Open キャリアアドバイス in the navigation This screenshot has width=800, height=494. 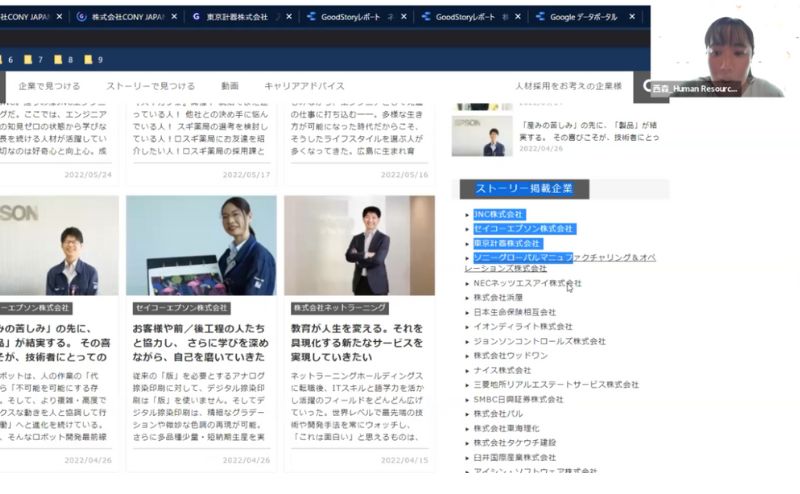(304, 86)
